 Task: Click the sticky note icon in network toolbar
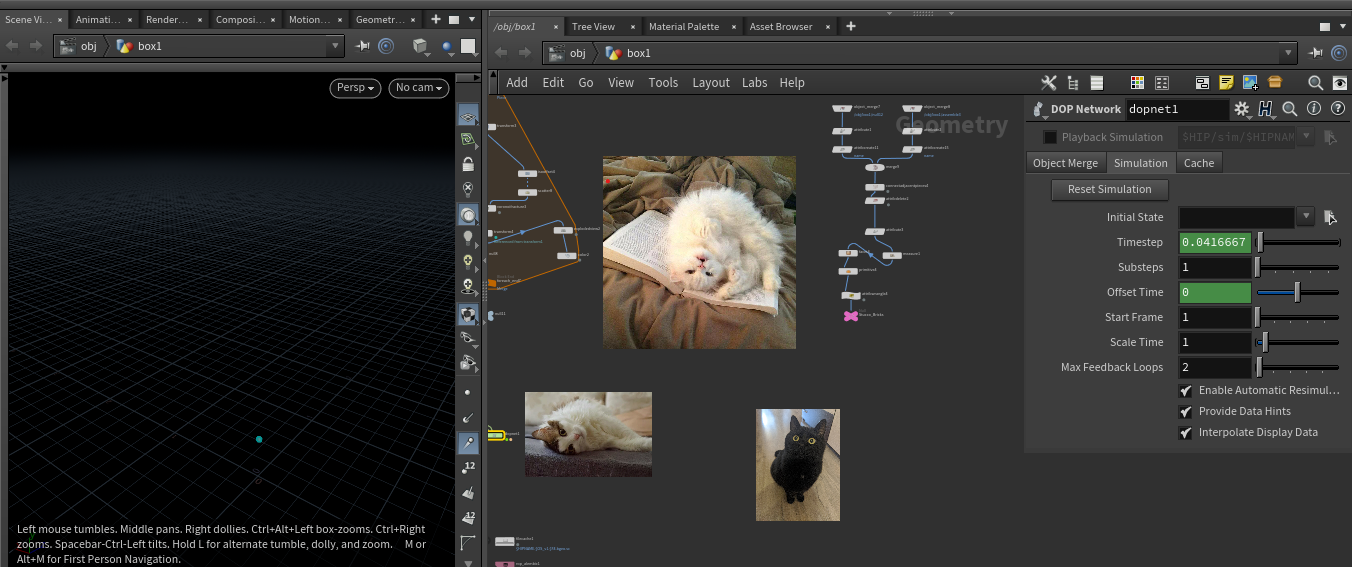[x=1226, y=83]
